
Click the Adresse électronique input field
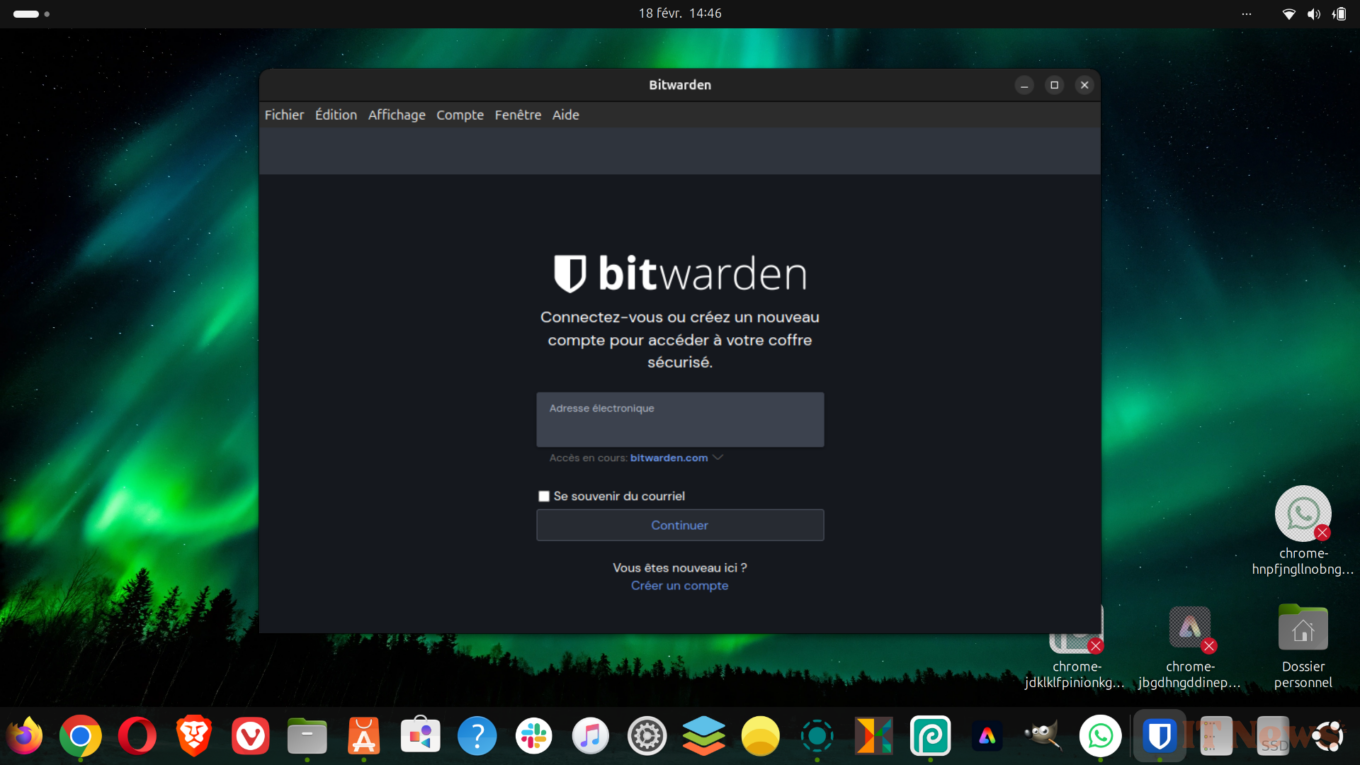[x=680, y=420]
